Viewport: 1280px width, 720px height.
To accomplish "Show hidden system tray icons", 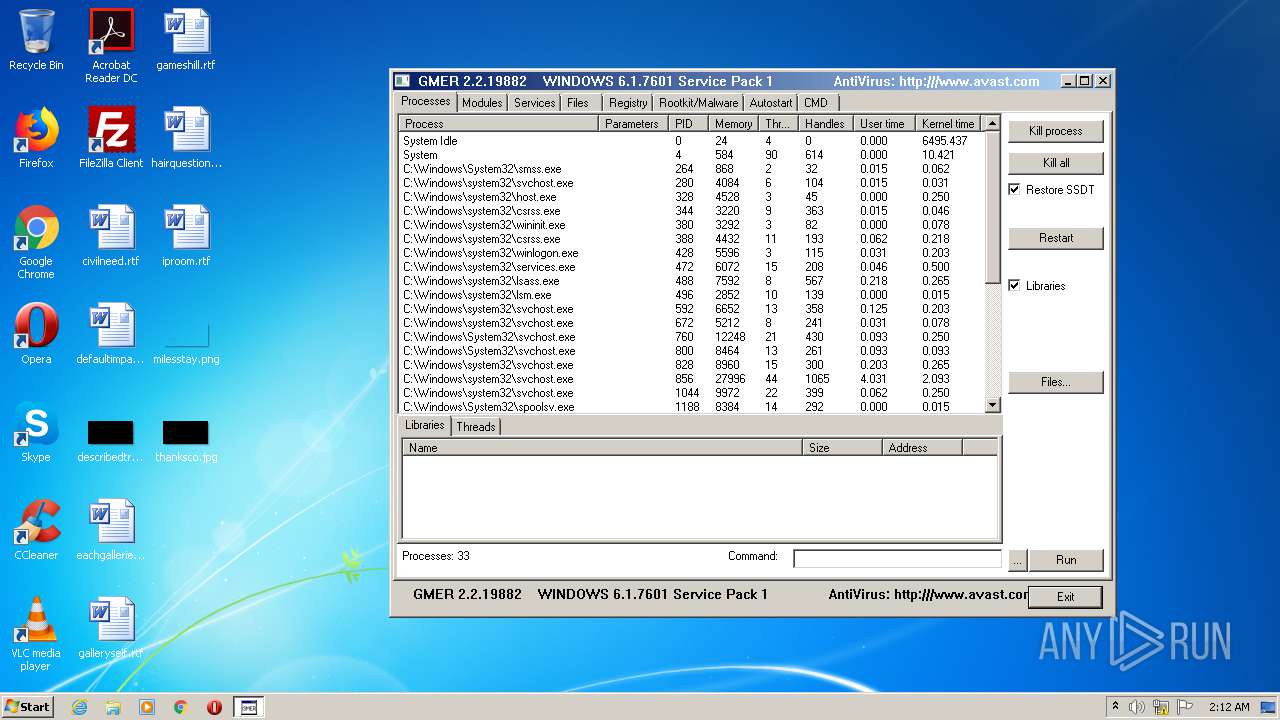I will pyautogui.click(x=1115, y=707).
